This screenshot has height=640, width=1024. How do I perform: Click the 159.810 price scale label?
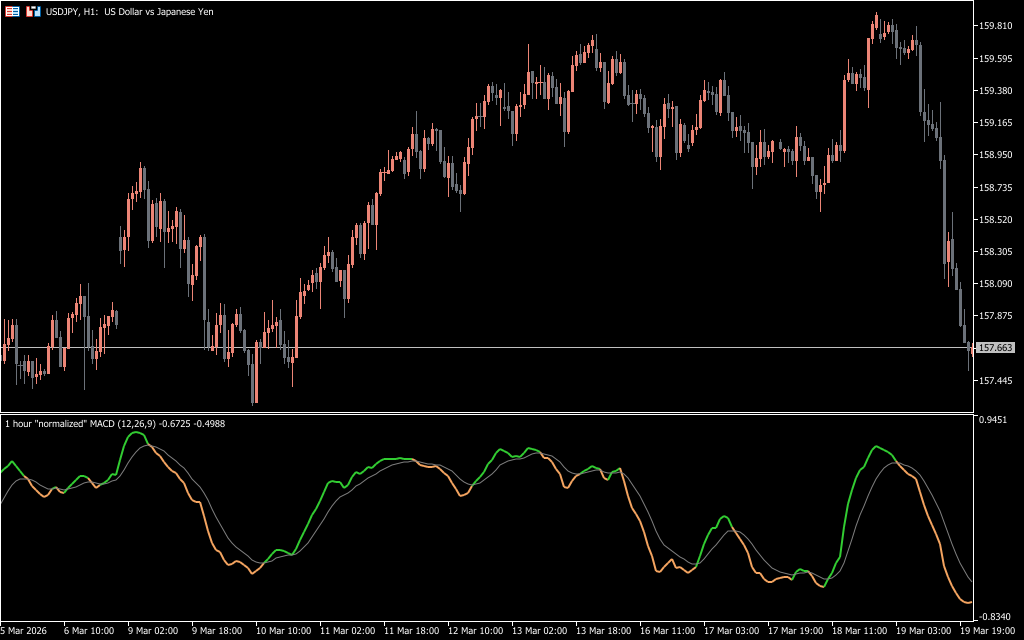[x=998, y=26]
